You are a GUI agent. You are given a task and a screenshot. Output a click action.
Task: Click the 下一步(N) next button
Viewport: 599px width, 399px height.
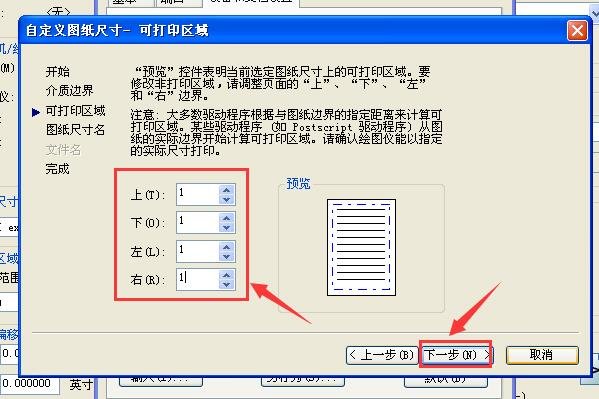coord(458,355)
